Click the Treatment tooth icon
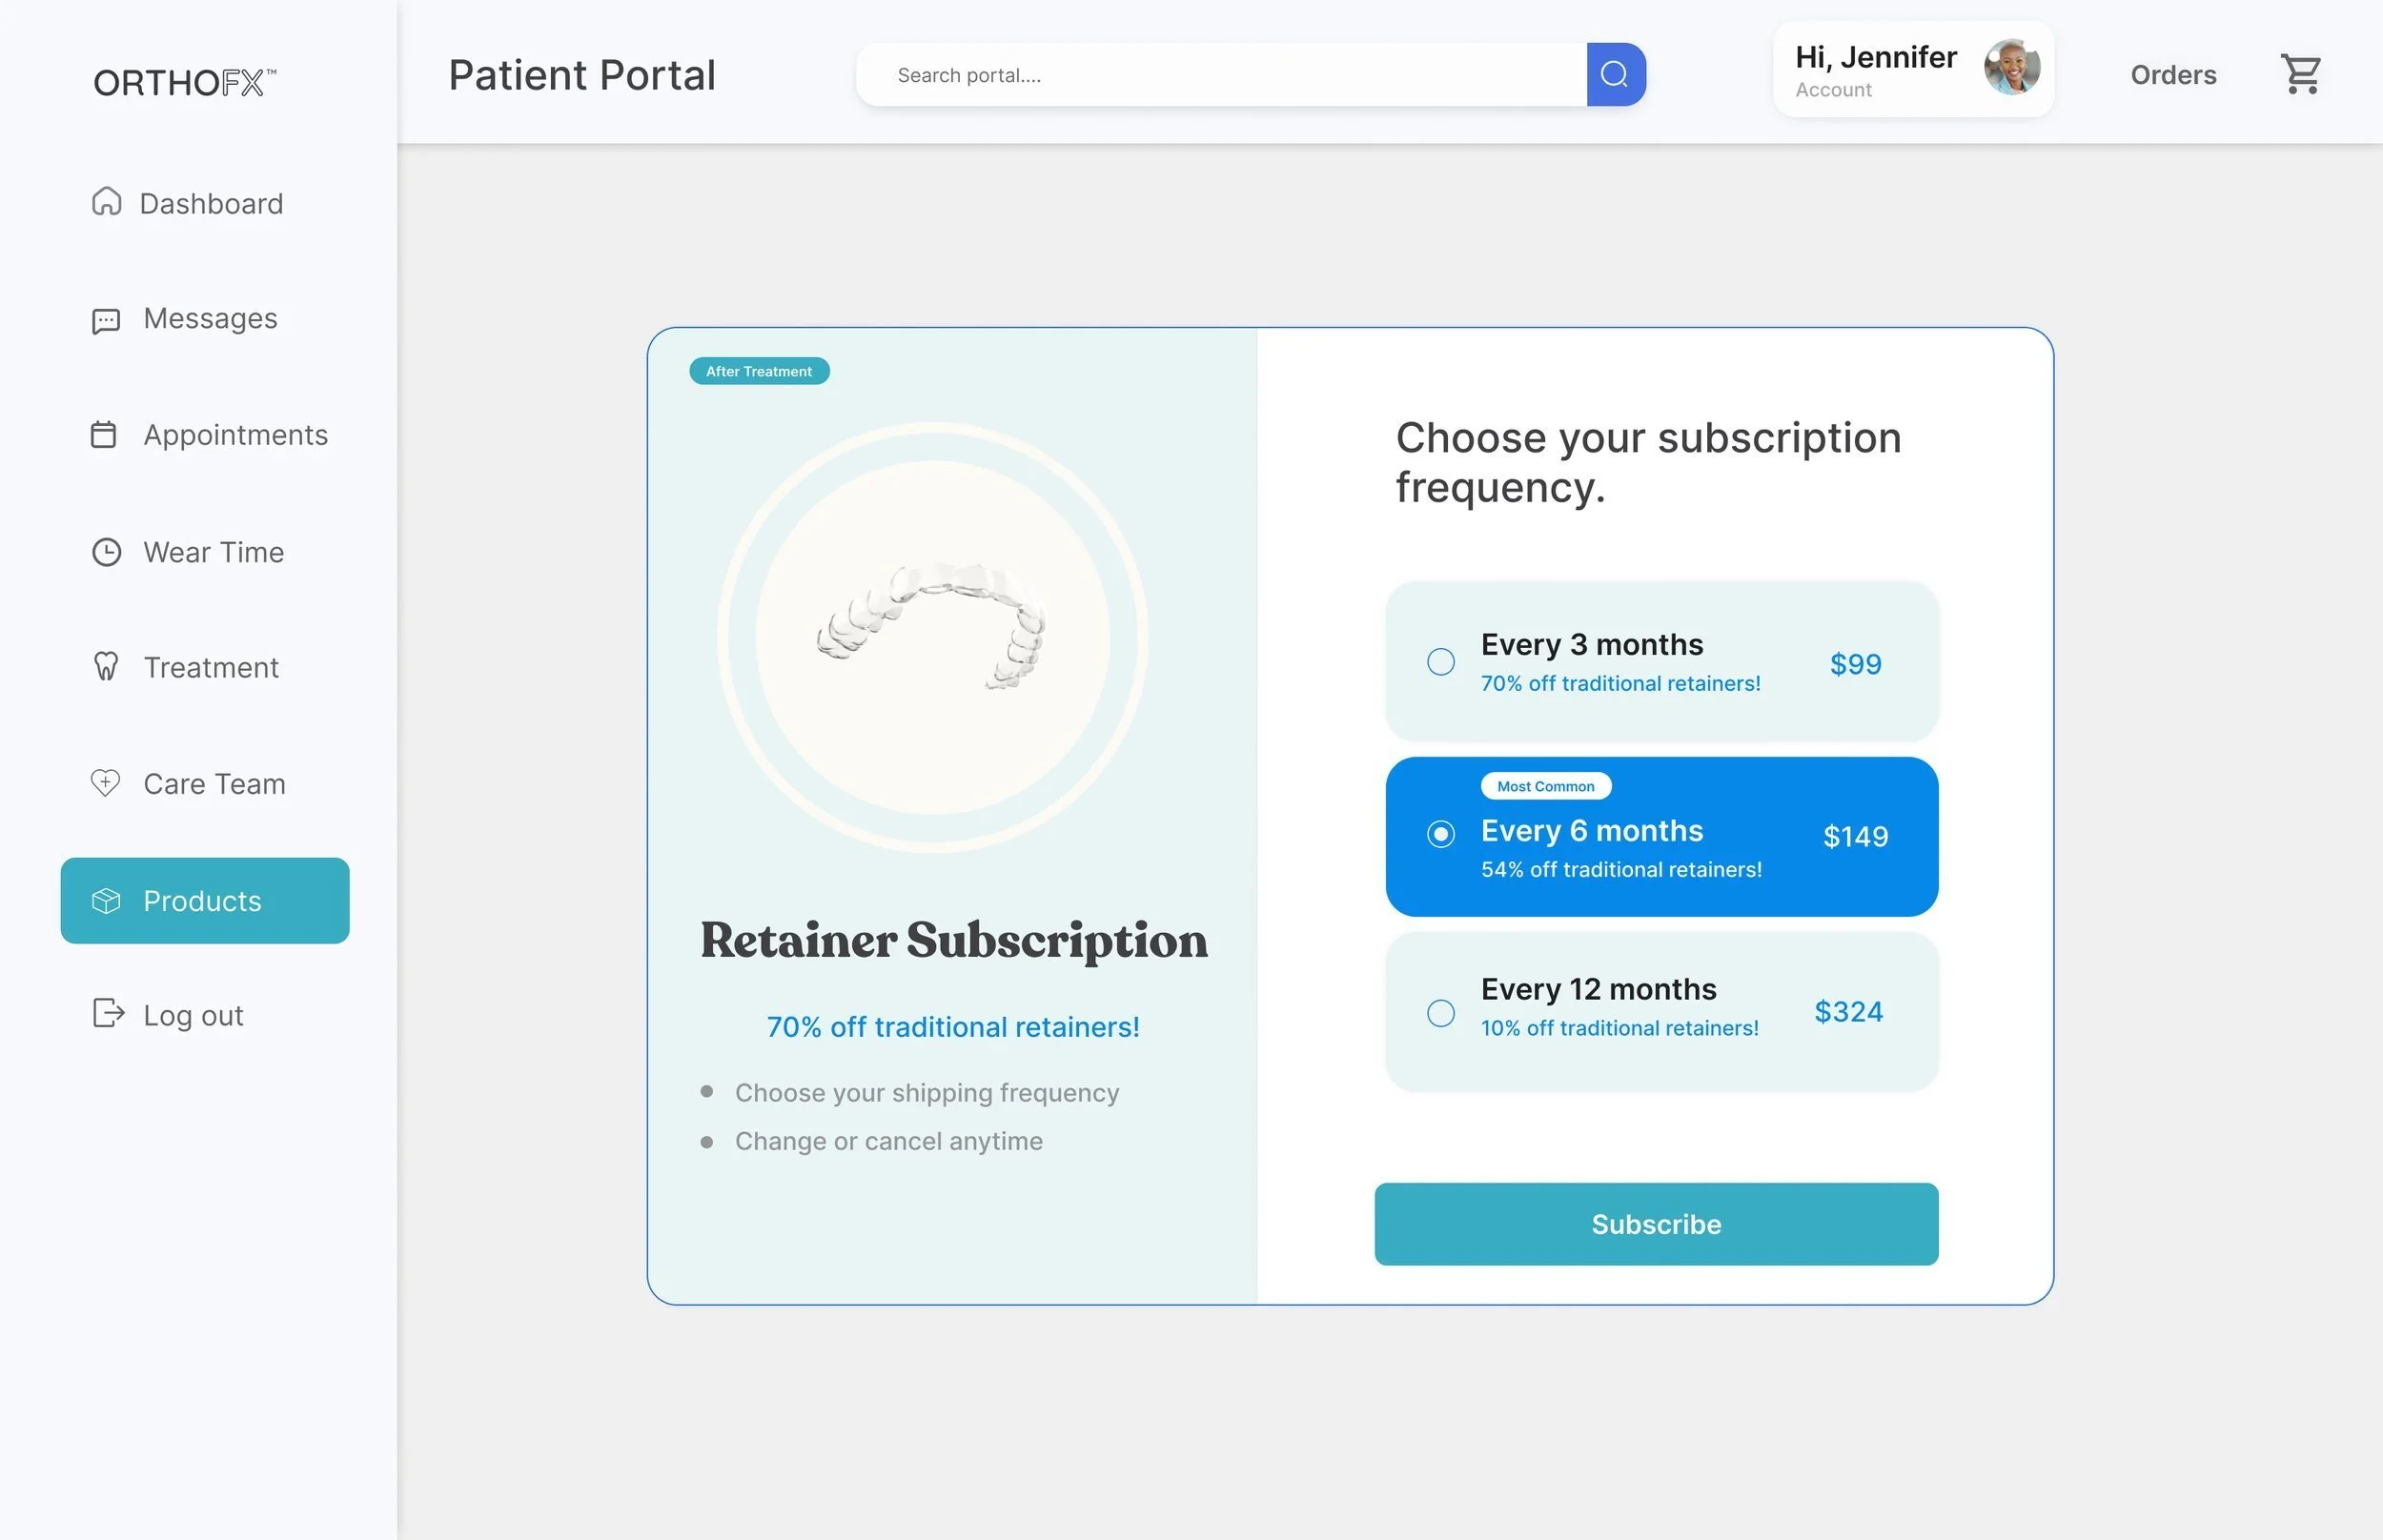 click(x=106, y=667)
